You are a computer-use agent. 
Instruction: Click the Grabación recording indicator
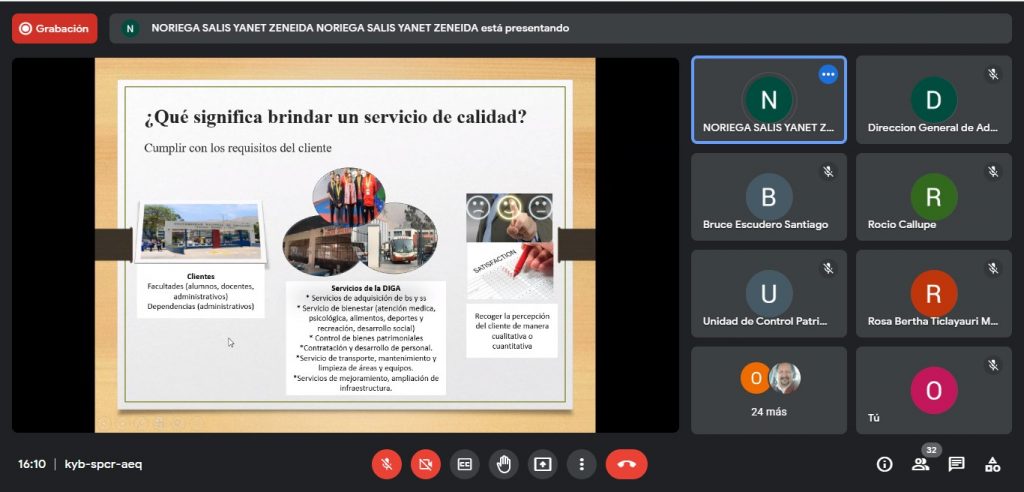54,29
